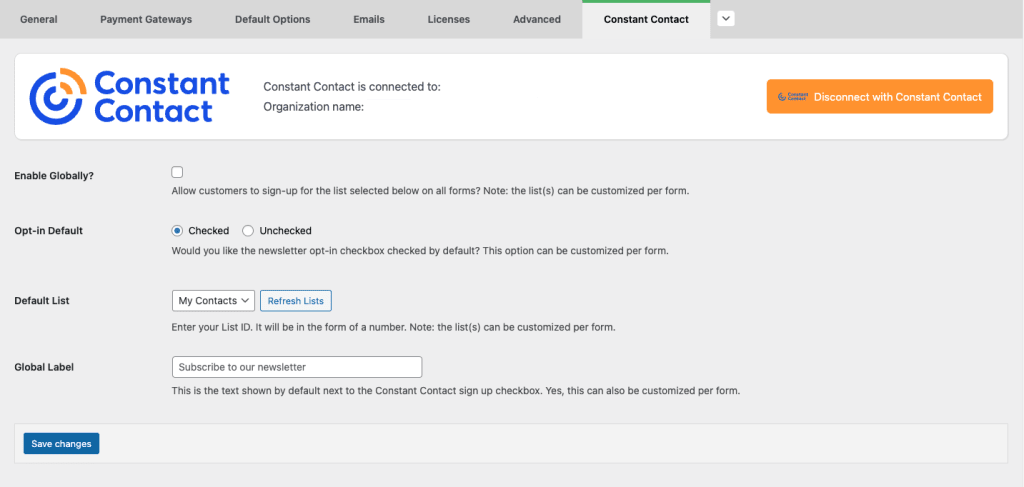Open the Licenses tab

click(x=449, y=20)
